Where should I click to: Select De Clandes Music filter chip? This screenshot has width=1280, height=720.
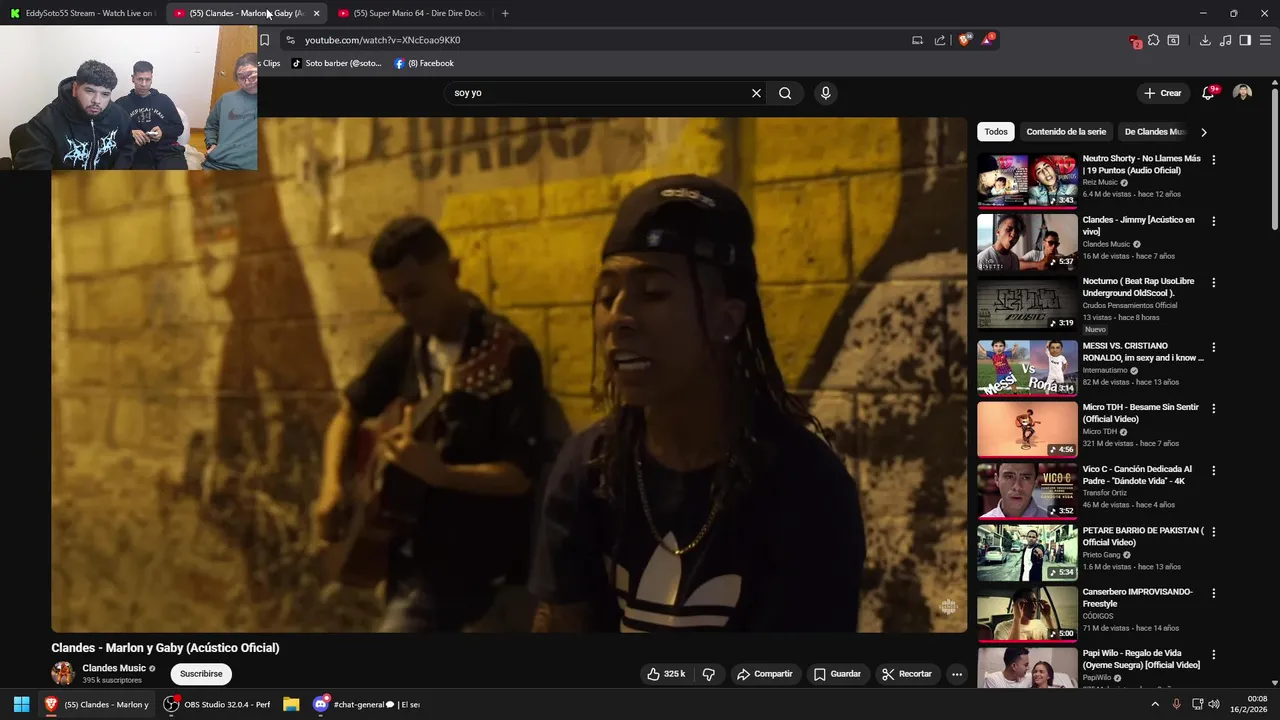[1155, 132]
